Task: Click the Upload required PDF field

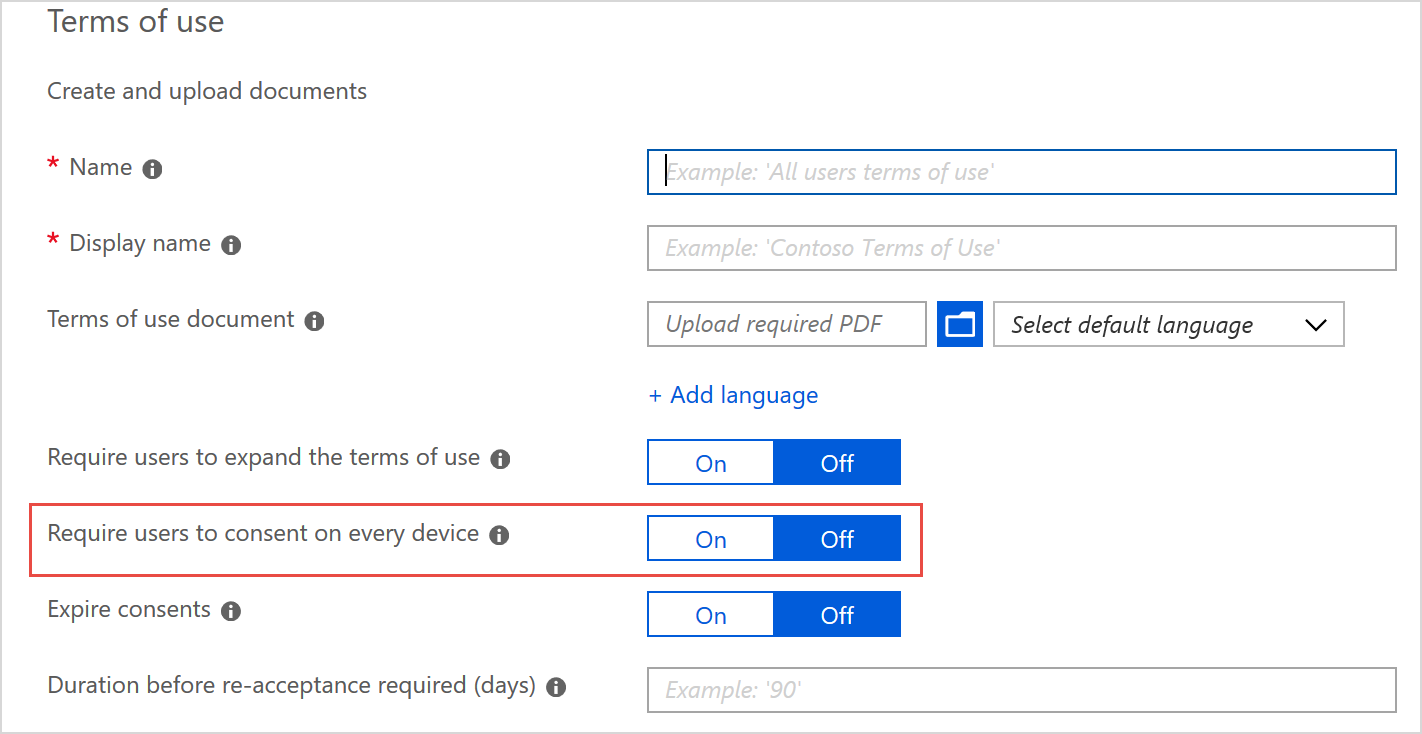Action: 786,324
